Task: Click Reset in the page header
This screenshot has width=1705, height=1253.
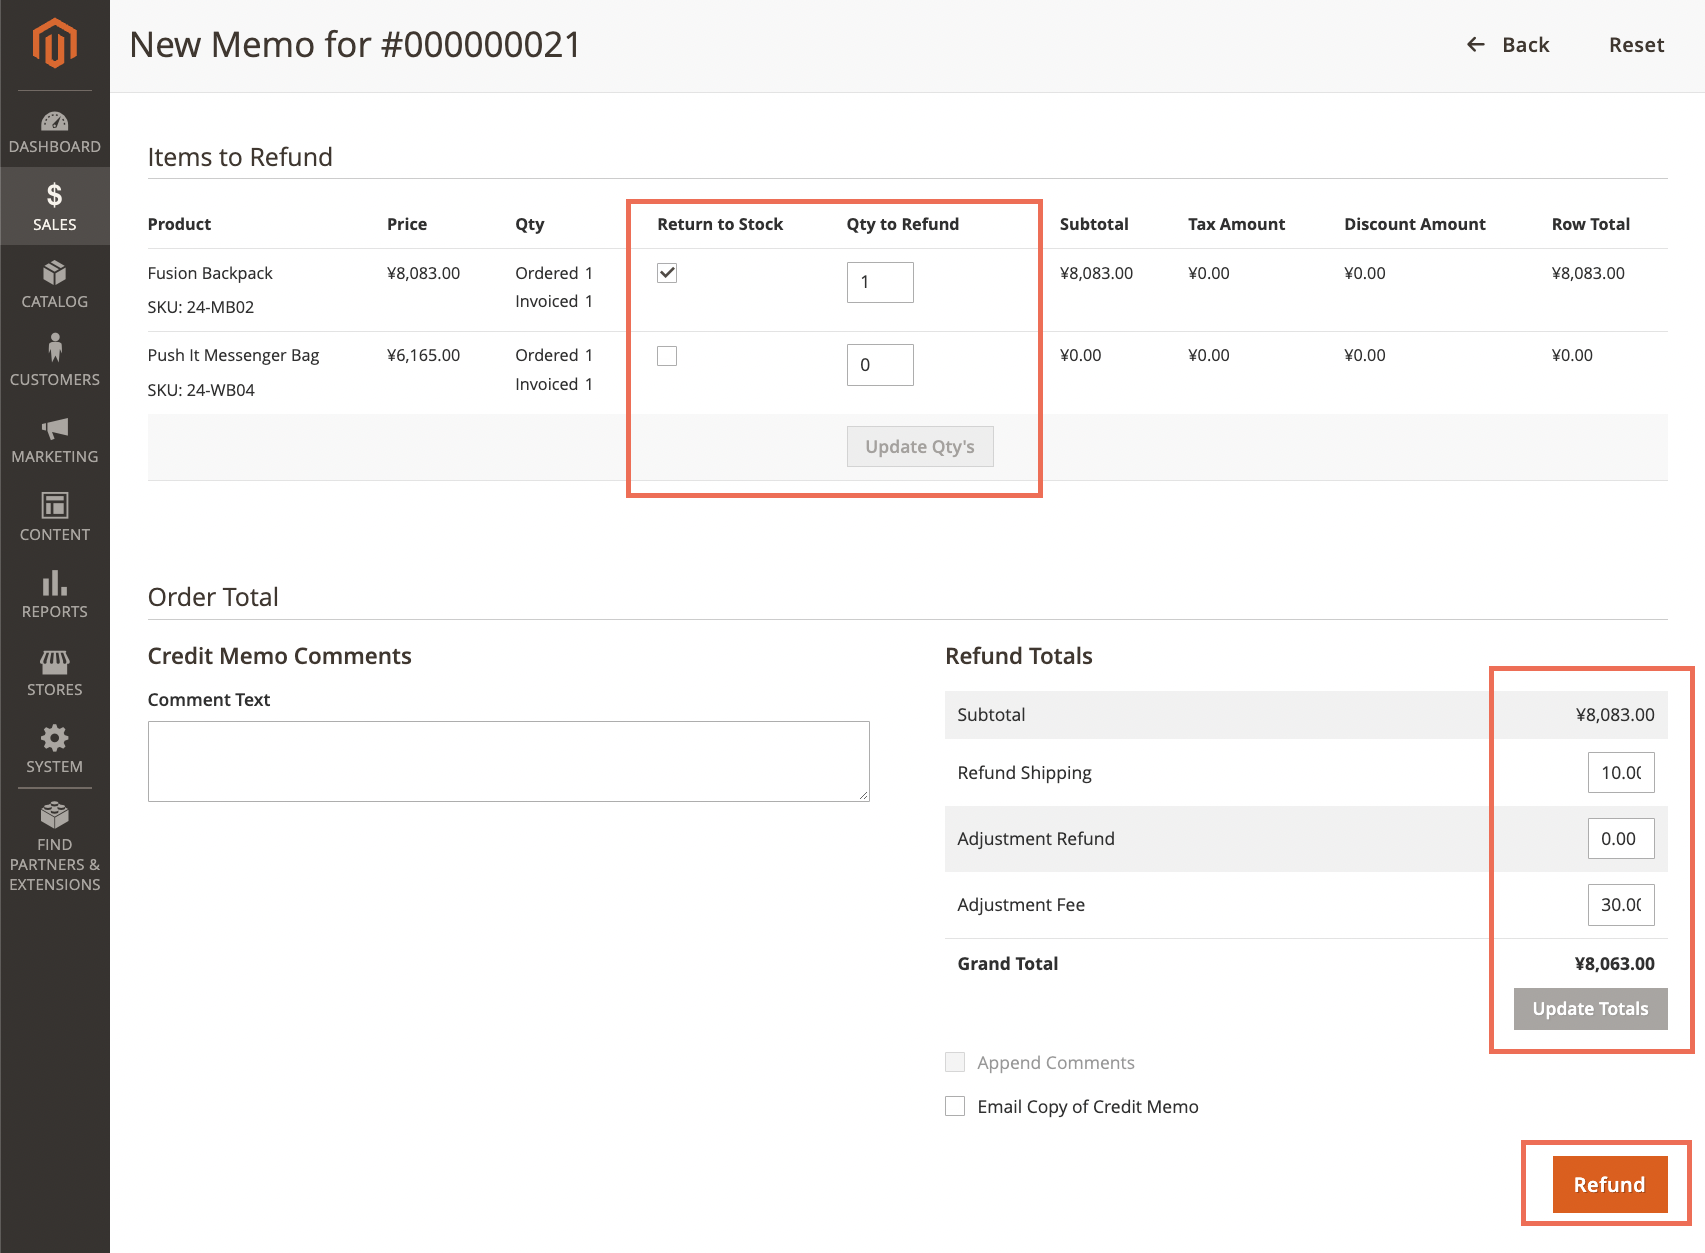Action: coord(1636,45)
